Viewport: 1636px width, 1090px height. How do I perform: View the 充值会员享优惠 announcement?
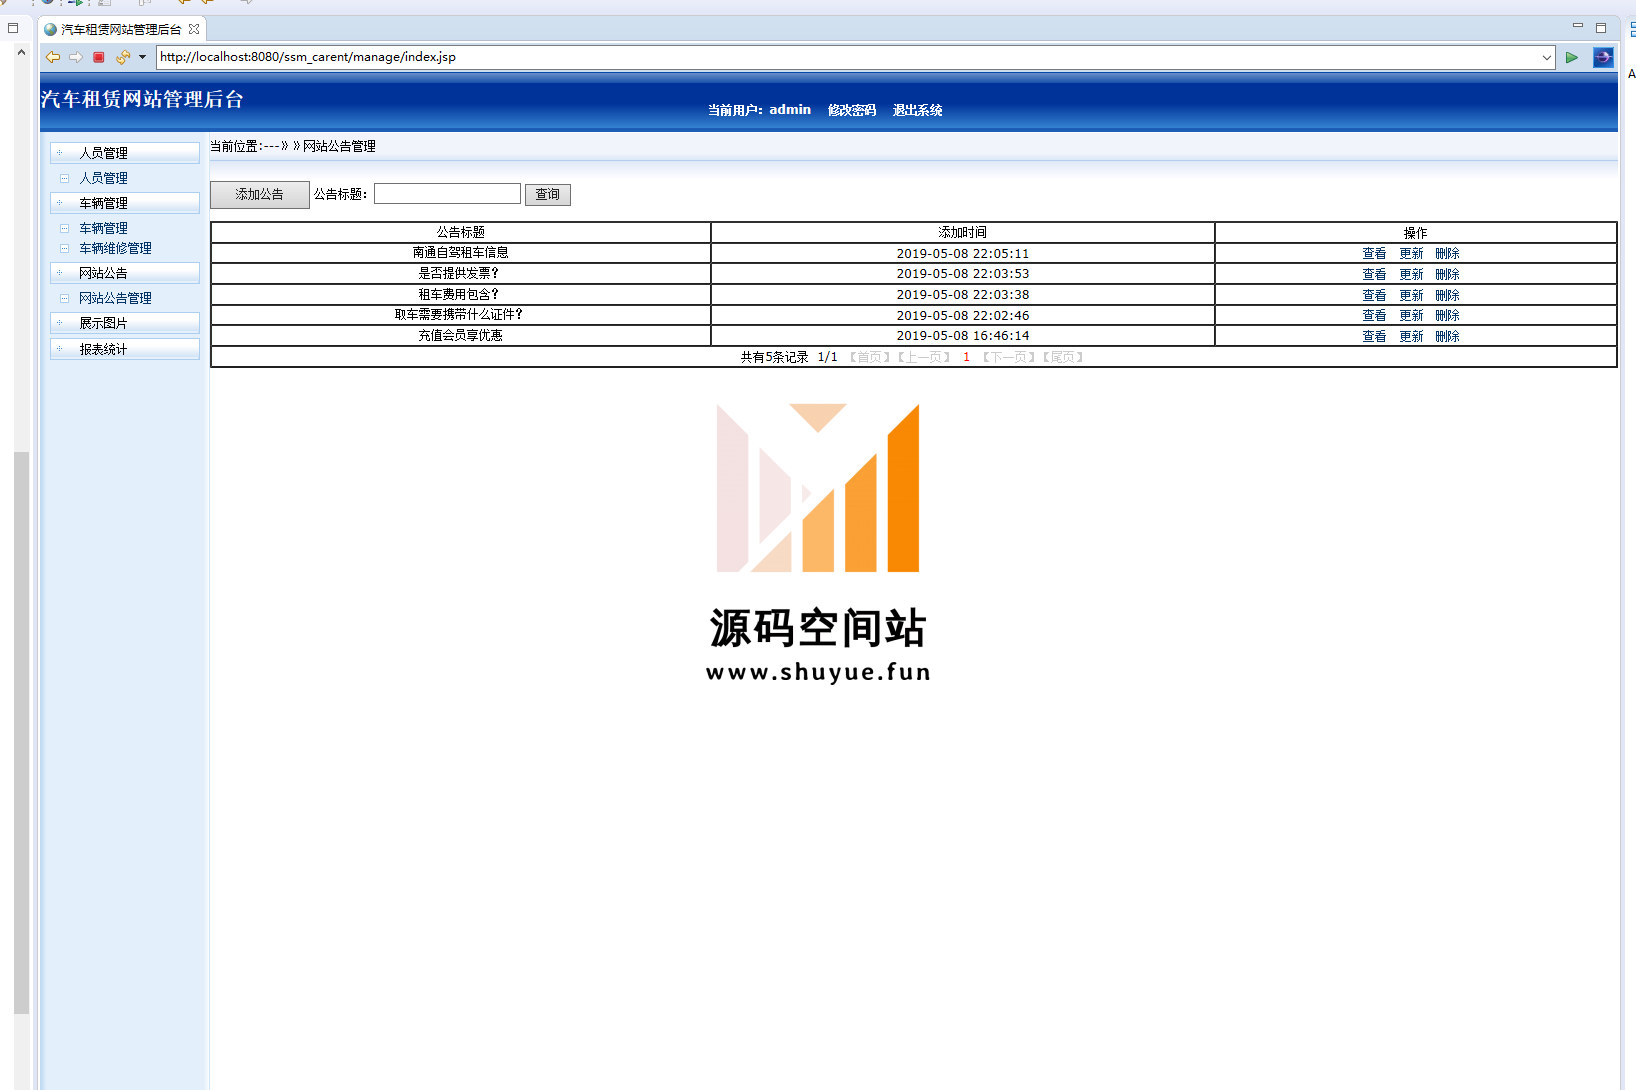pyautogui.click(x=1374, y=336)
